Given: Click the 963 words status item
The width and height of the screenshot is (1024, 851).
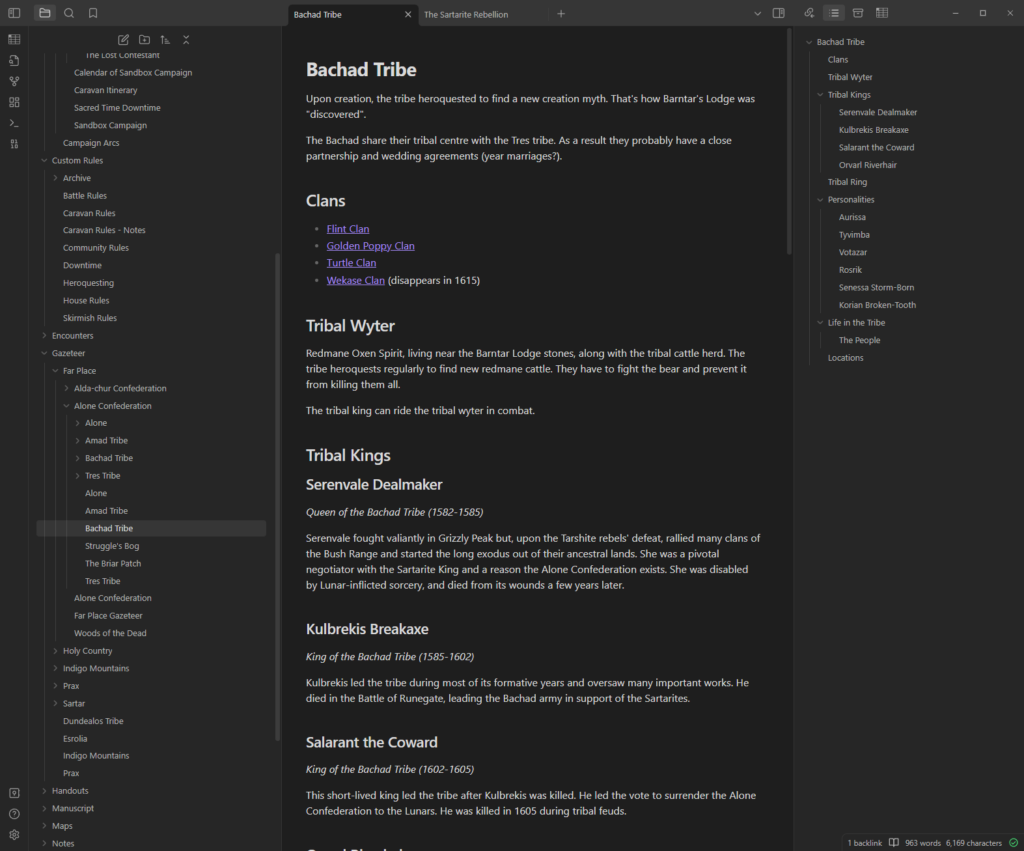Looking at the screenshot, I should click(x=922, y=843).
